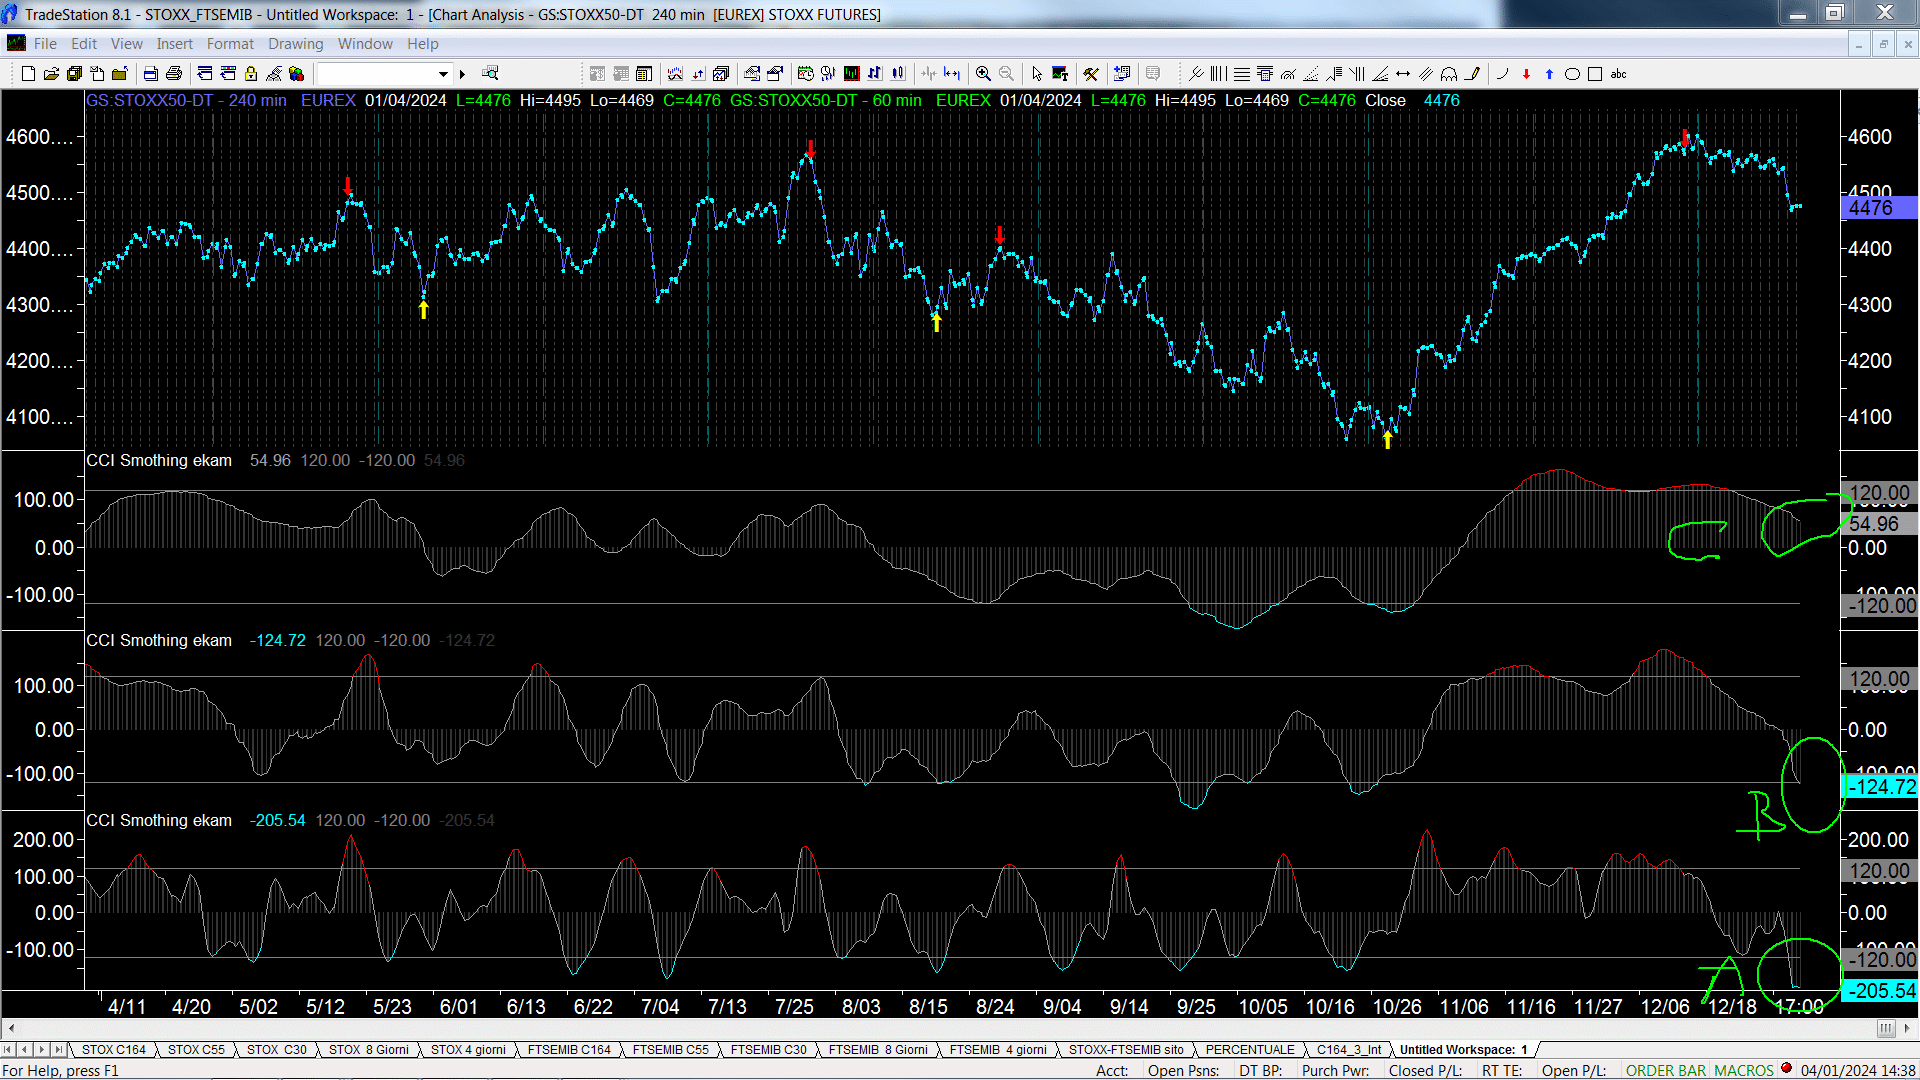Image resolution: width=1920 pixels, height=1080 pixels.
Task: Switch to the C164_3_Int tab
Action: pos(1348,1049)
